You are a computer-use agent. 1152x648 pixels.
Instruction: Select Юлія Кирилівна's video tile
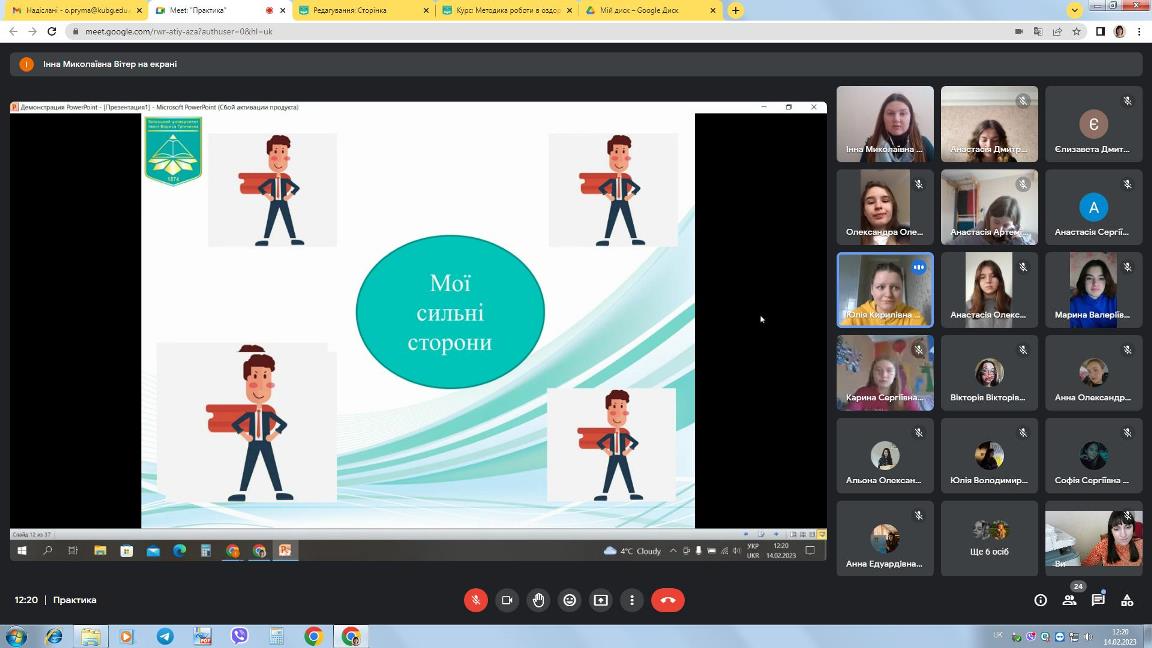(885, 289)
